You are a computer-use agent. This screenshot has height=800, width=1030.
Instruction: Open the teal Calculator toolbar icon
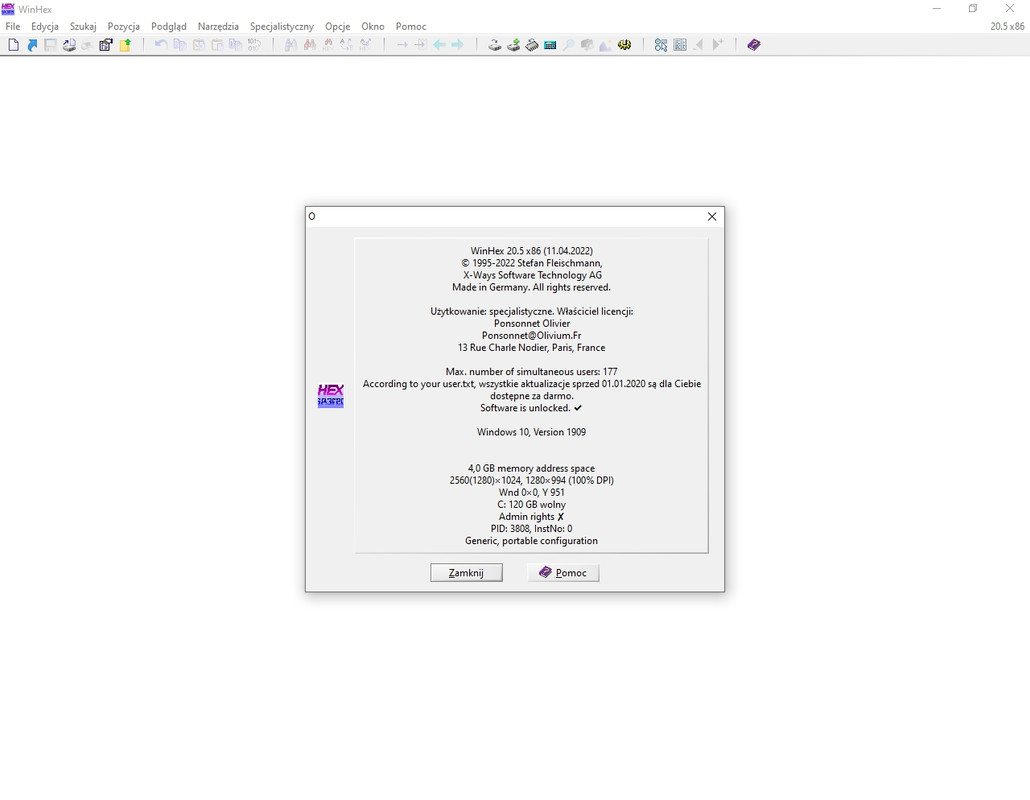point(550,45)
